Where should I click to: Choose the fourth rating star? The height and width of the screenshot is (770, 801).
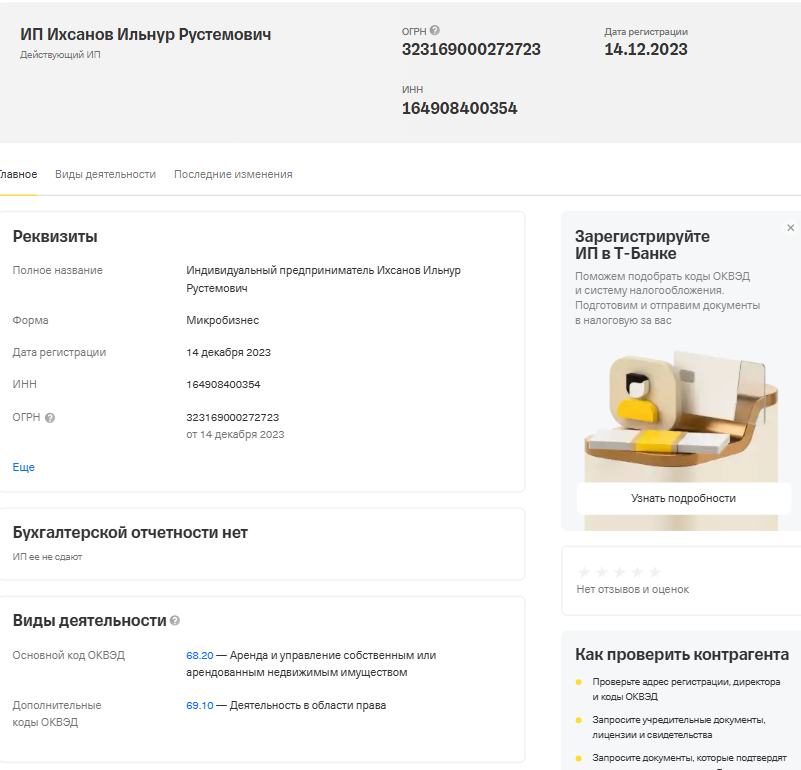[x=637, y=572]
